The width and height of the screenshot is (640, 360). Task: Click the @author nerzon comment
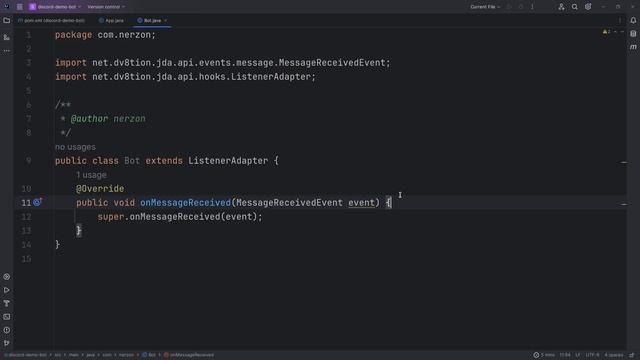coord(108,119)
